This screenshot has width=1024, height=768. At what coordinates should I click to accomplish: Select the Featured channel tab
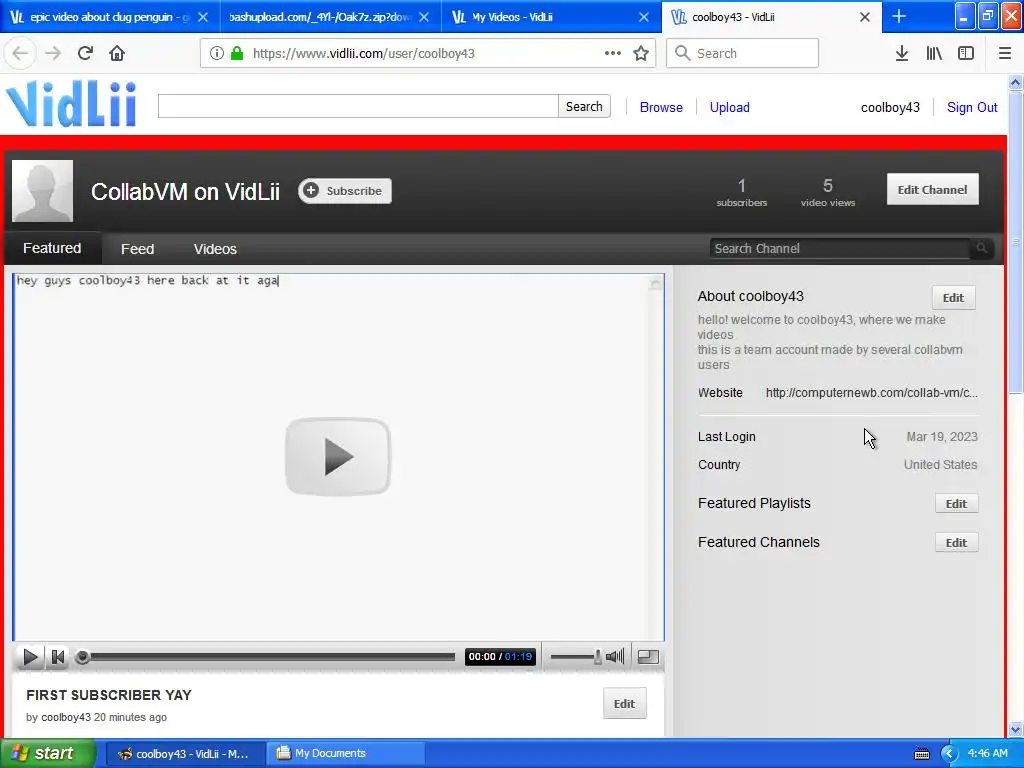(52, 248)
